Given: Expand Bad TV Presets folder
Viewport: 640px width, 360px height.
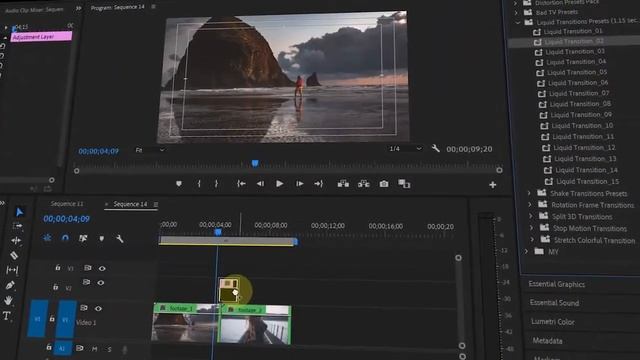Looking at the screenshot, I should coord(516,13).
